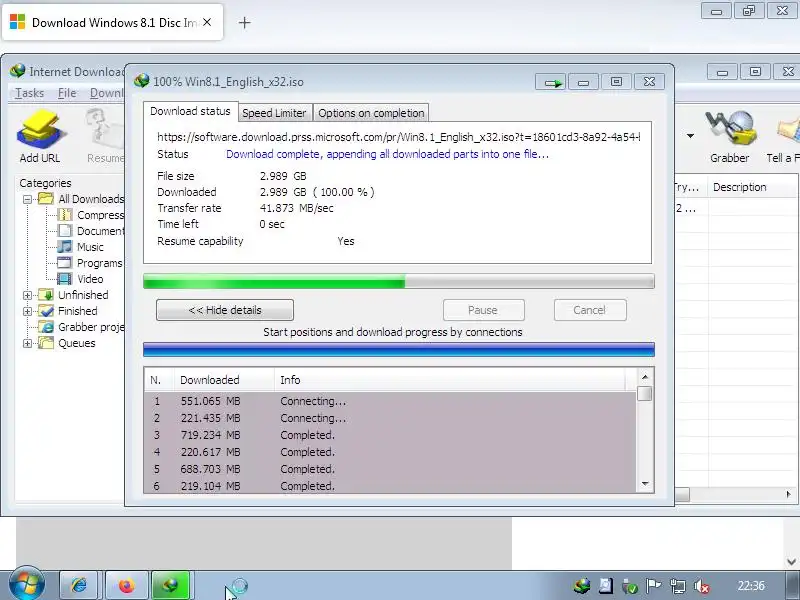800x600 pixels.
Task: Switch to the Download status tab
Action: pyautogui.click(x=190, y=111)
